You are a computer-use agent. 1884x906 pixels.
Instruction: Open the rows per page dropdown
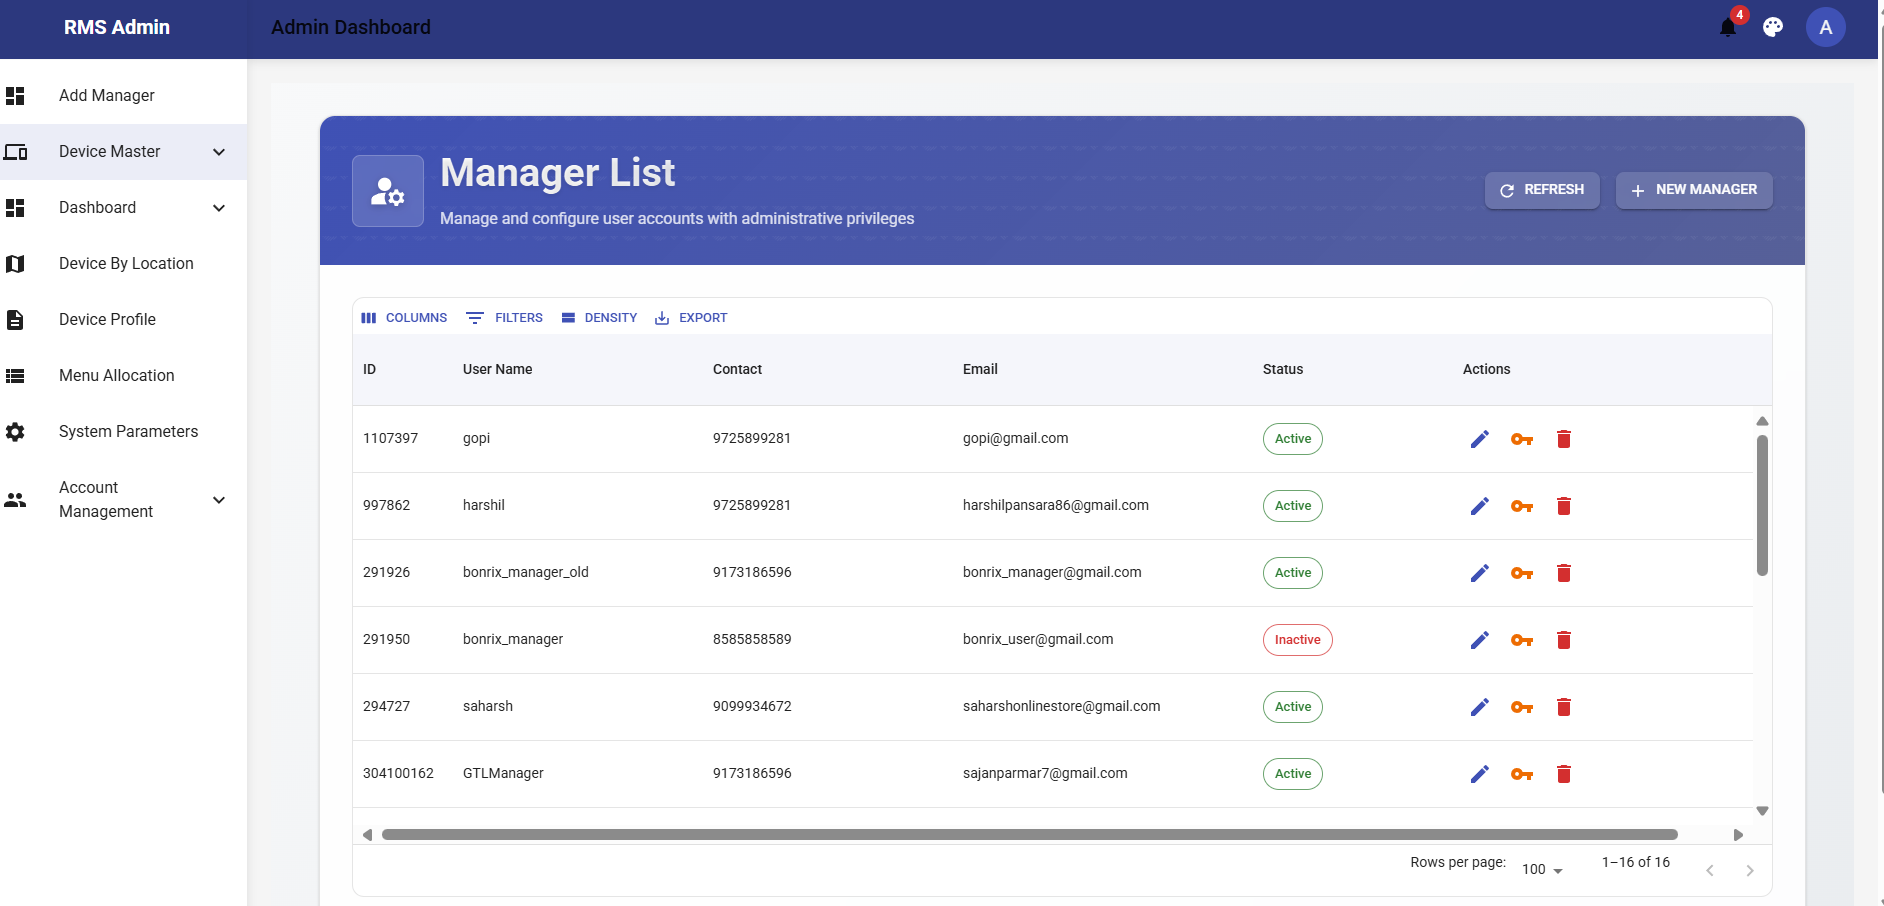1541,869
